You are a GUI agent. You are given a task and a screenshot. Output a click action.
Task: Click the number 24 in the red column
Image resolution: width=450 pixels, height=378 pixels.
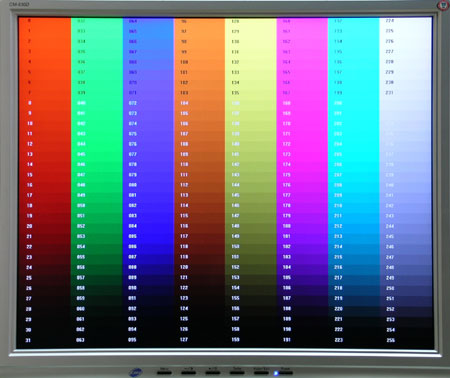[x=29, y=267]
